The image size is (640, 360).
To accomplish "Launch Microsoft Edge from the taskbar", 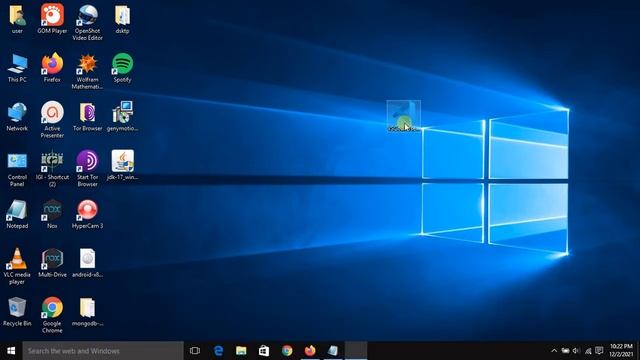I will (x=218, y=351).
